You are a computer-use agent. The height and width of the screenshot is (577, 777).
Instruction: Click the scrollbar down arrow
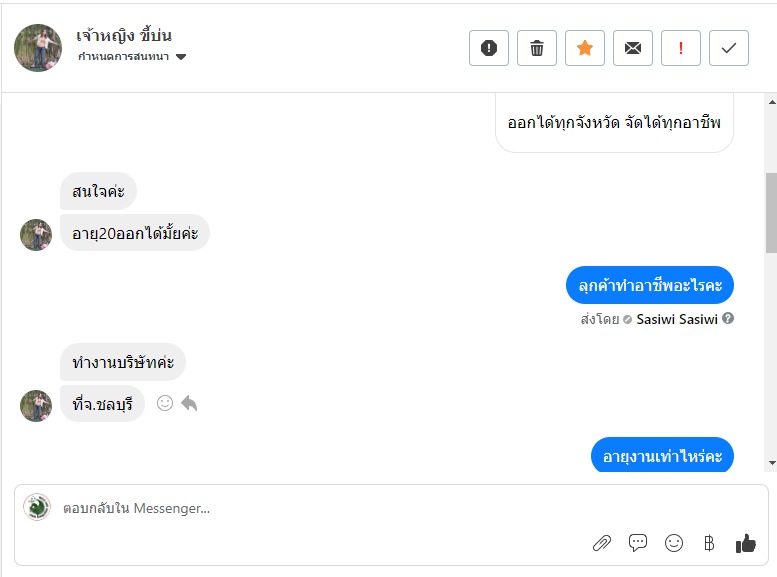(770, 463)
